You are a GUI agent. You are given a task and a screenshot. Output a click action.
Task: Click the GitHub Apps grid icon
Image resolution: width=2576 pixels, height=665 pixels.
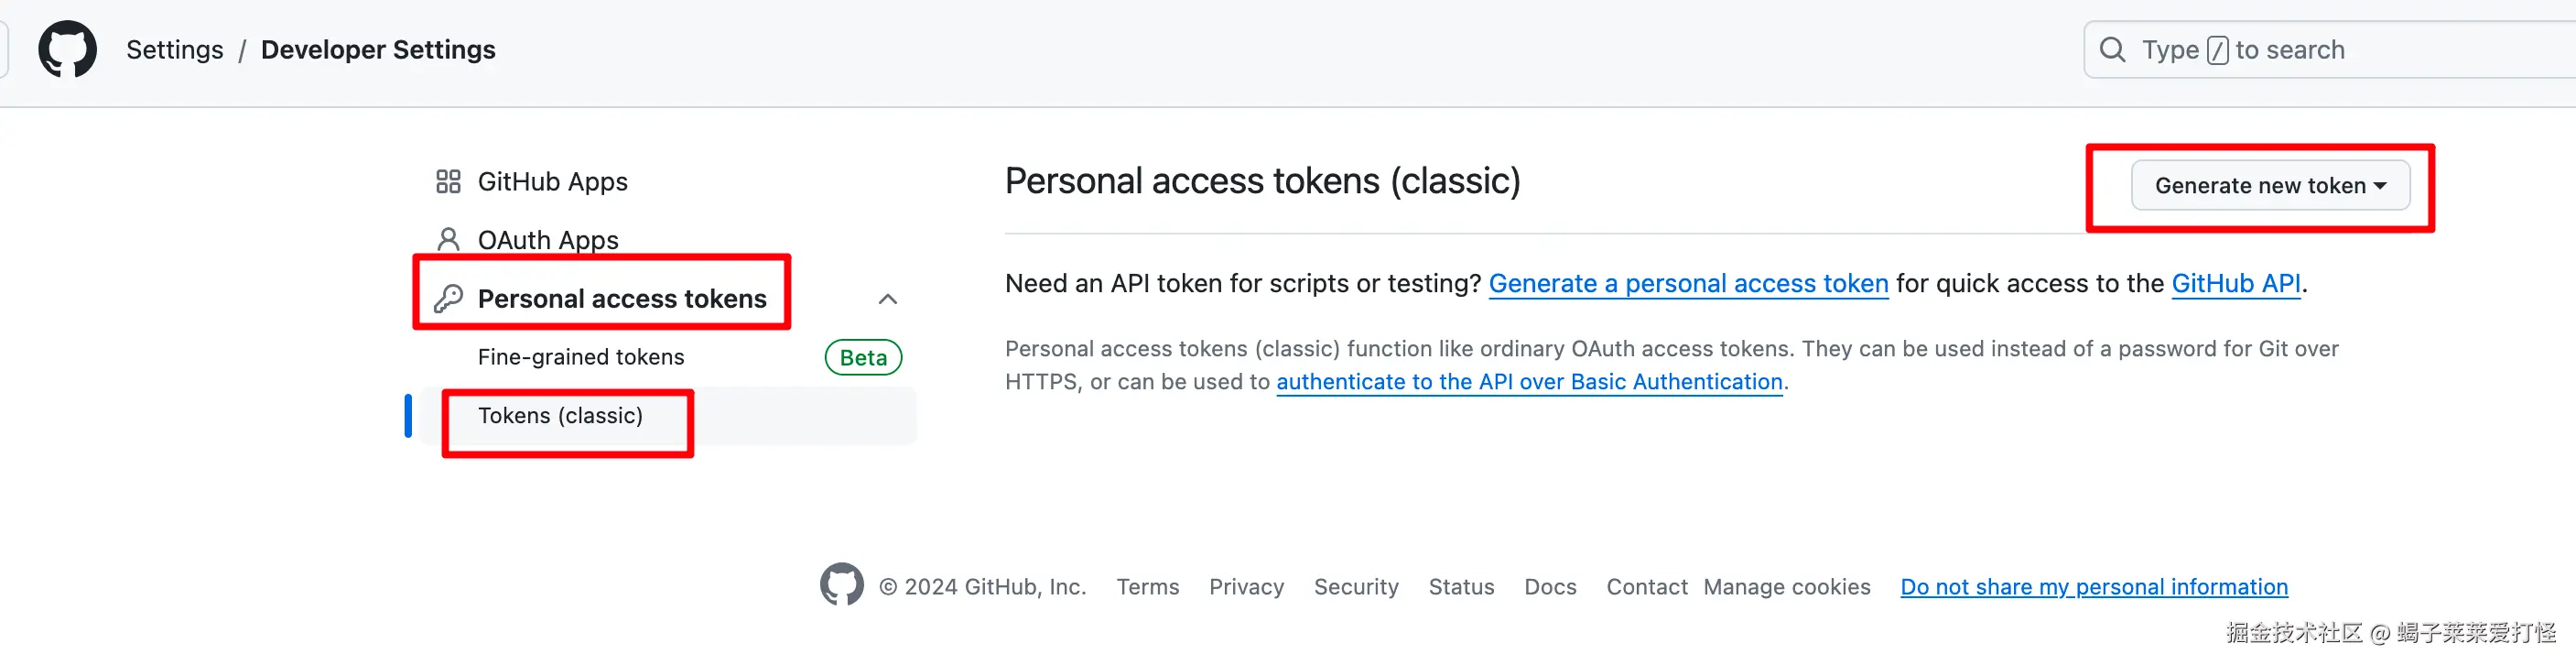point(448,182)
